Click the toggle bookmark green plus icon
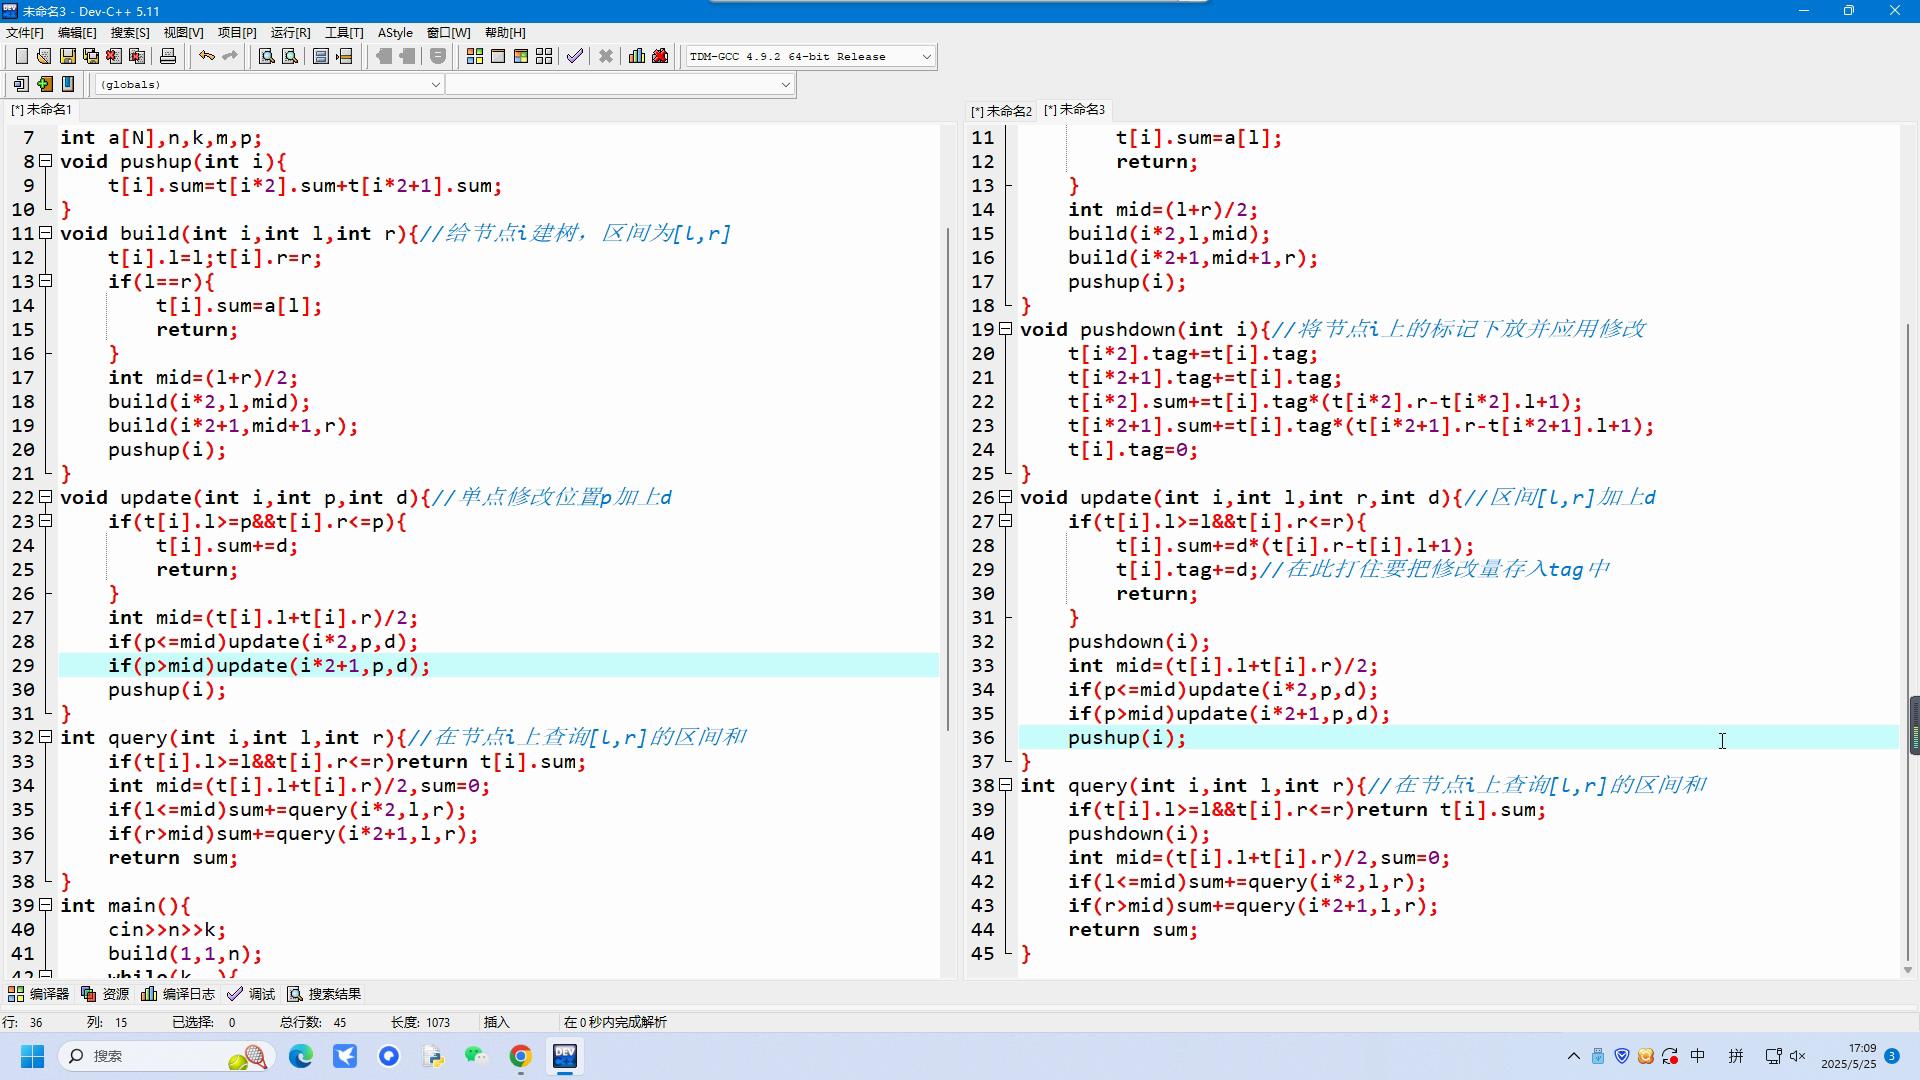The height and width of the screenshot is (1080, 1920). click(x=45, y=85)
